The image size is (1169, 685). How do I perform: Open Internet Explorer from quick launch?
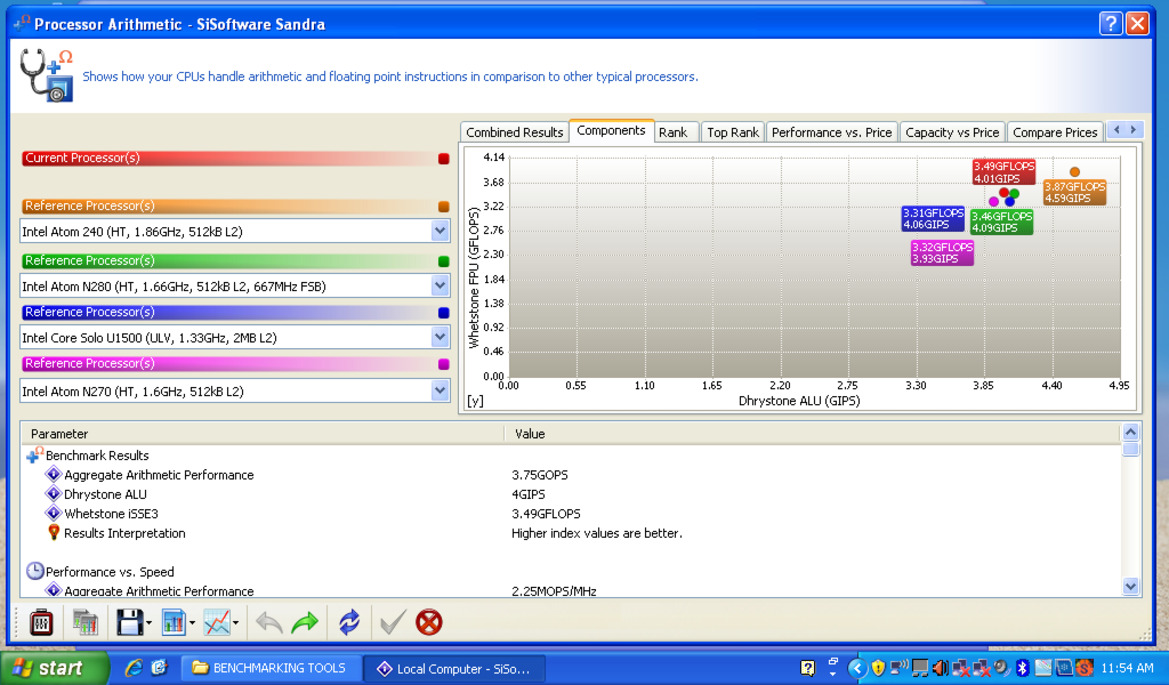click(x=134, y=668)
